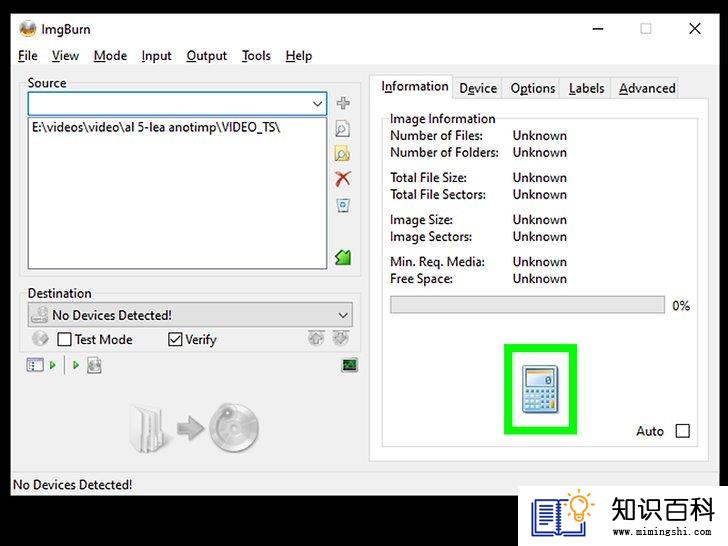This screenshot has height=546, width=728.
Task: Switch to the Labels tab
Action: [x=586, y=88]
